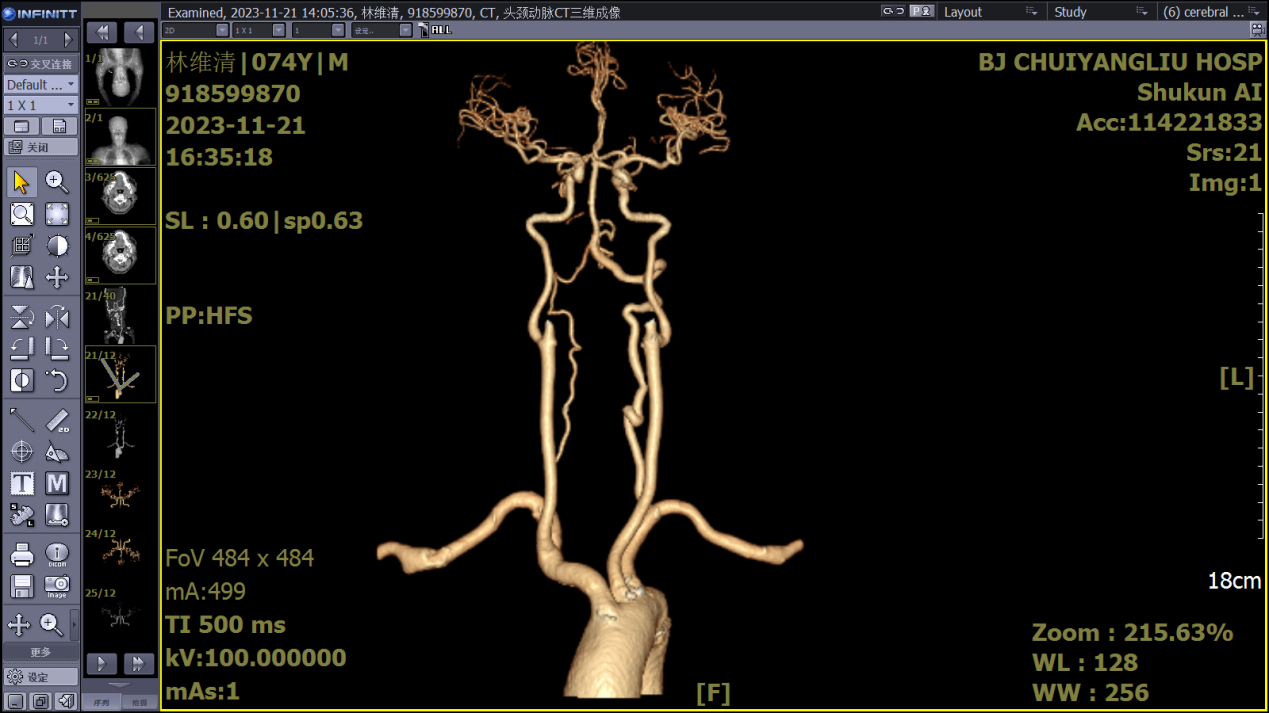
Task: Click the 设定 settings button
Action: point(40,677)
